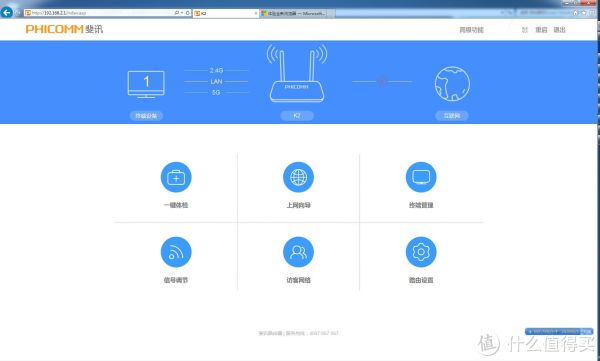This screenshot has width=600, height=361.
Task: Click the browser back arrow button
Action: (7, 12)
